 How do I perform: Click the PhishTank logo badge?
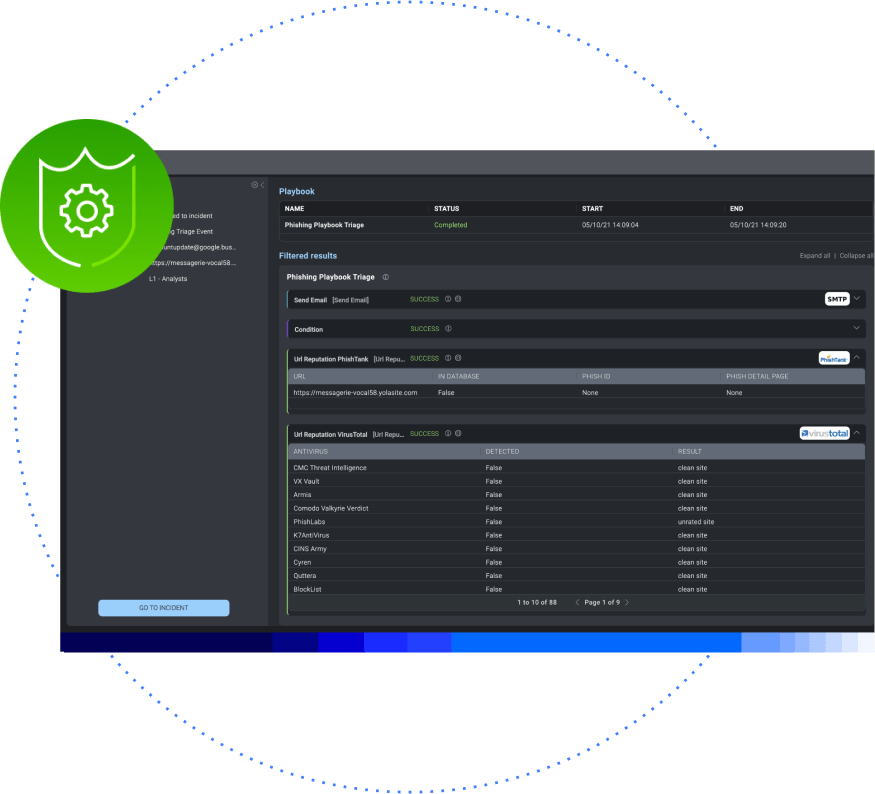click(833, 358)
